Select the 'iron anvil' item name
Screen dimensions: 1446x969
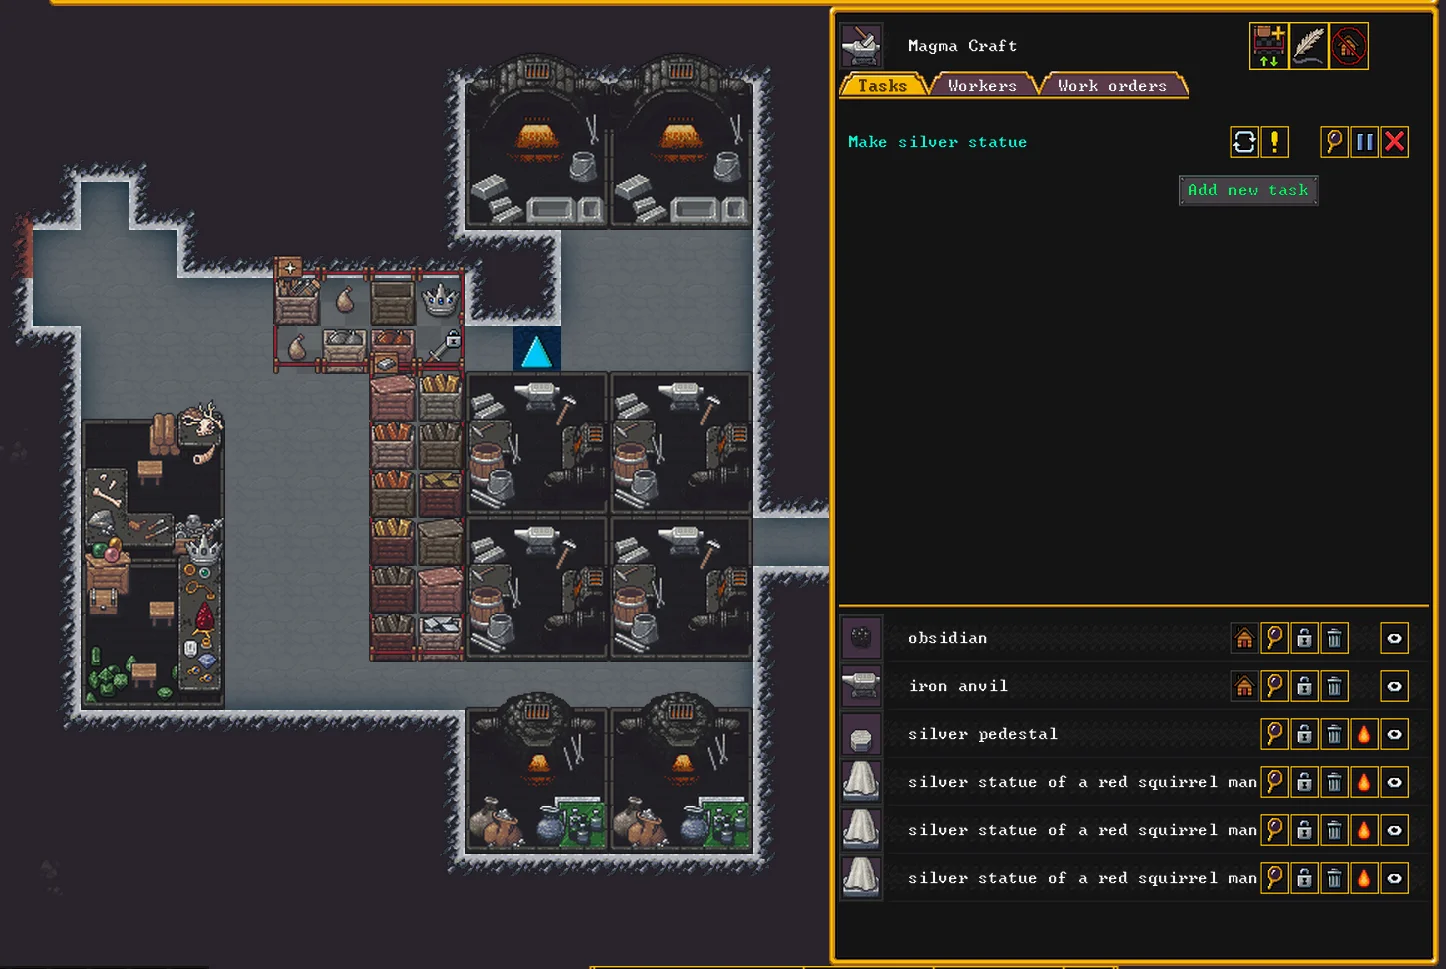click(958, 686)
